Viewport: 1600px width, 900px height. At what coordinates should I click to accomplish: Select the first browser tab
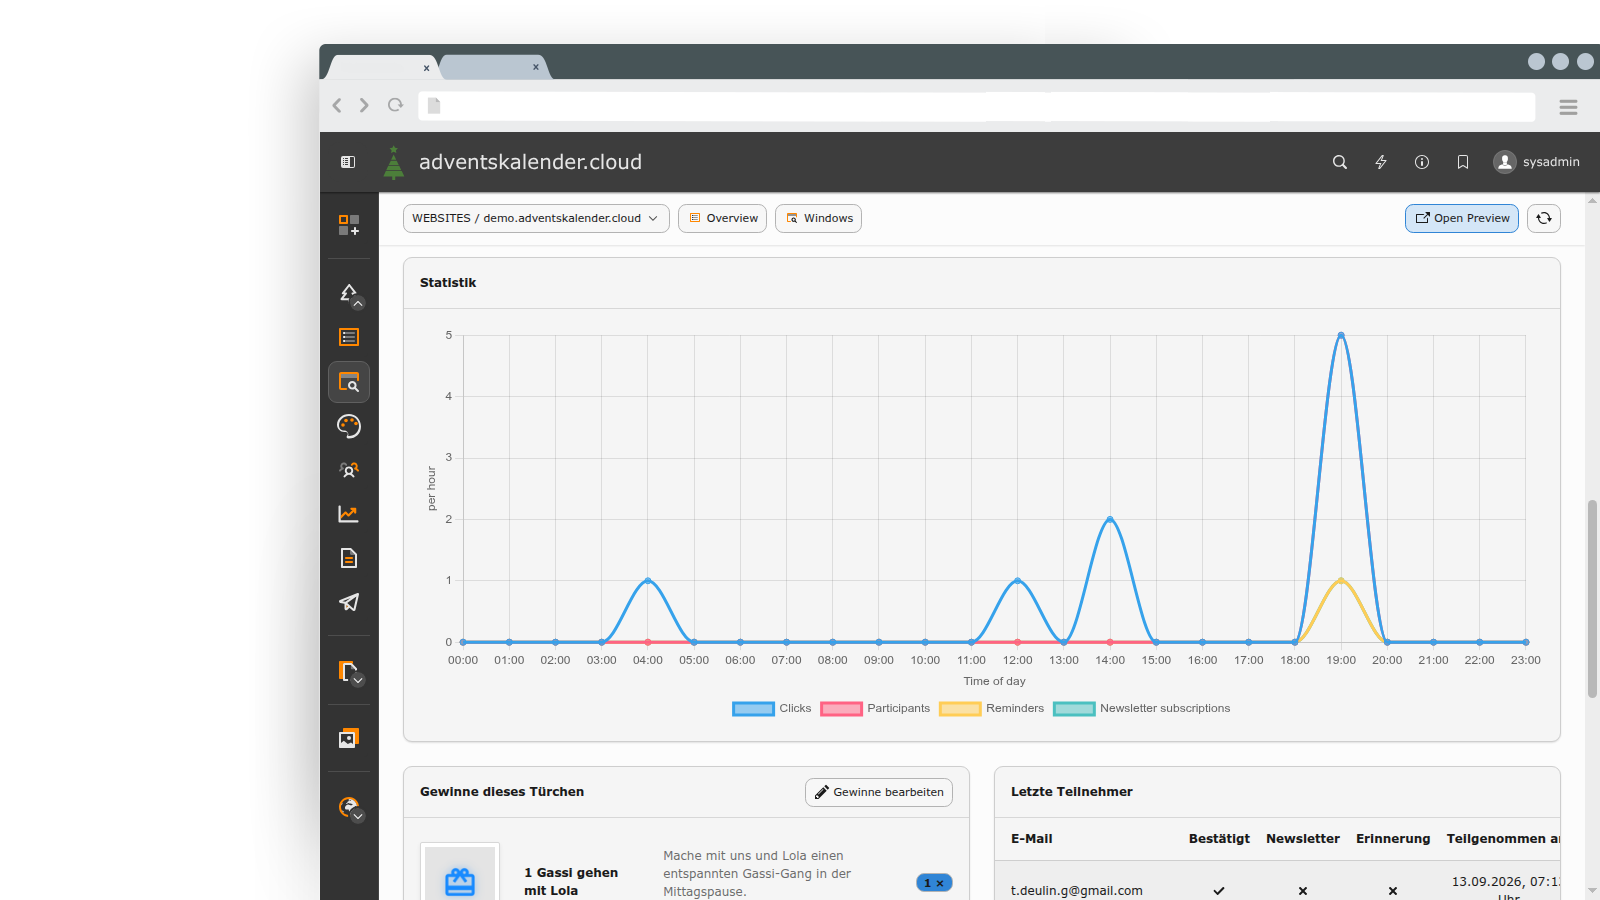(384, 67)
